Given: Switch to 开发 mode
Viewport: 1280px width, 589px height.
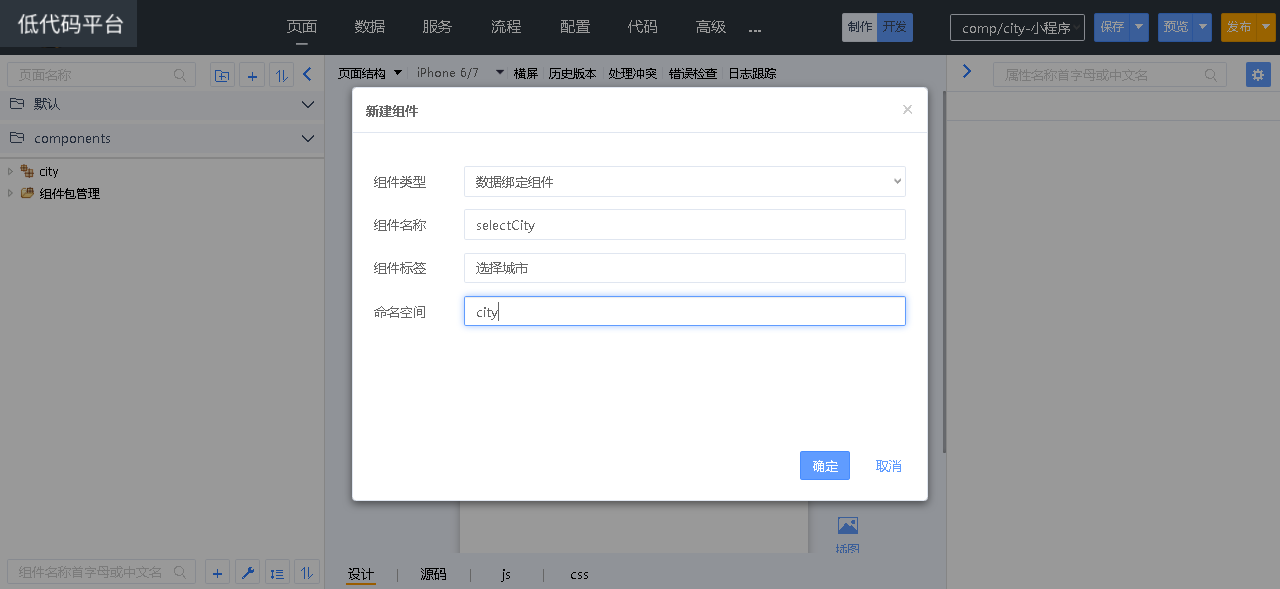Looking at the screenshot, I should tap(895, 27).
